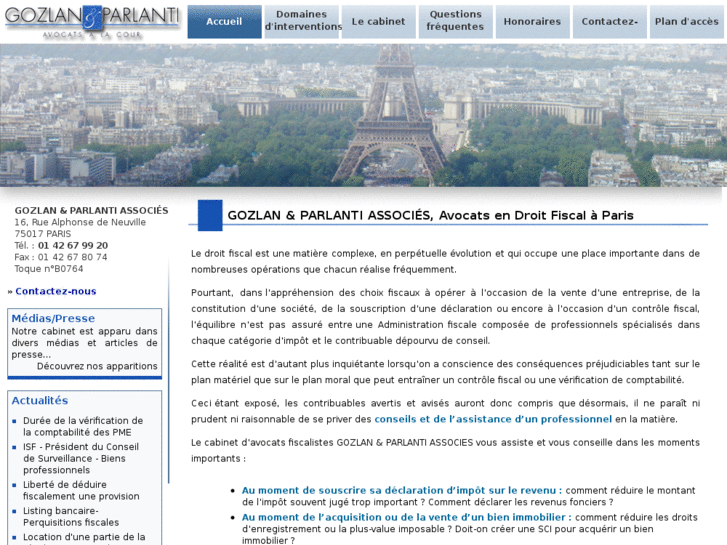Click conseils et assistance d'un professionnel link

(493, 419)
